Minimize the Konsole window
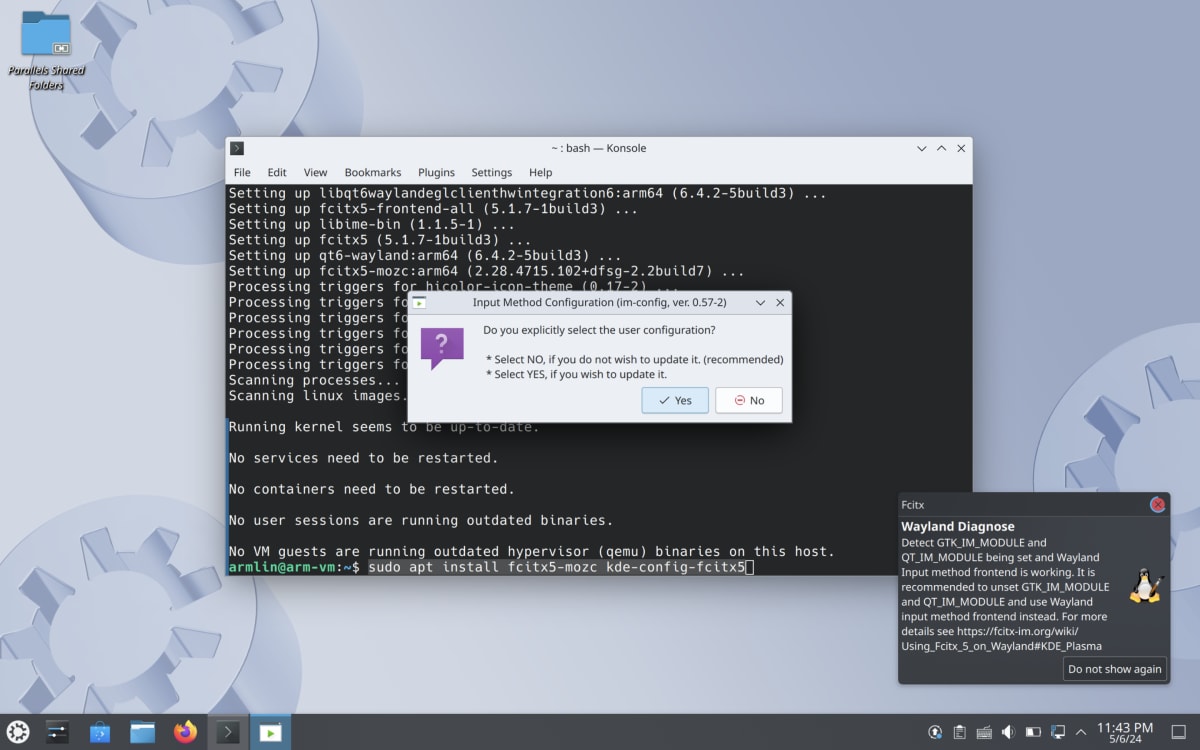Viewport: 1200px width, 750px height. coord(922,148)
